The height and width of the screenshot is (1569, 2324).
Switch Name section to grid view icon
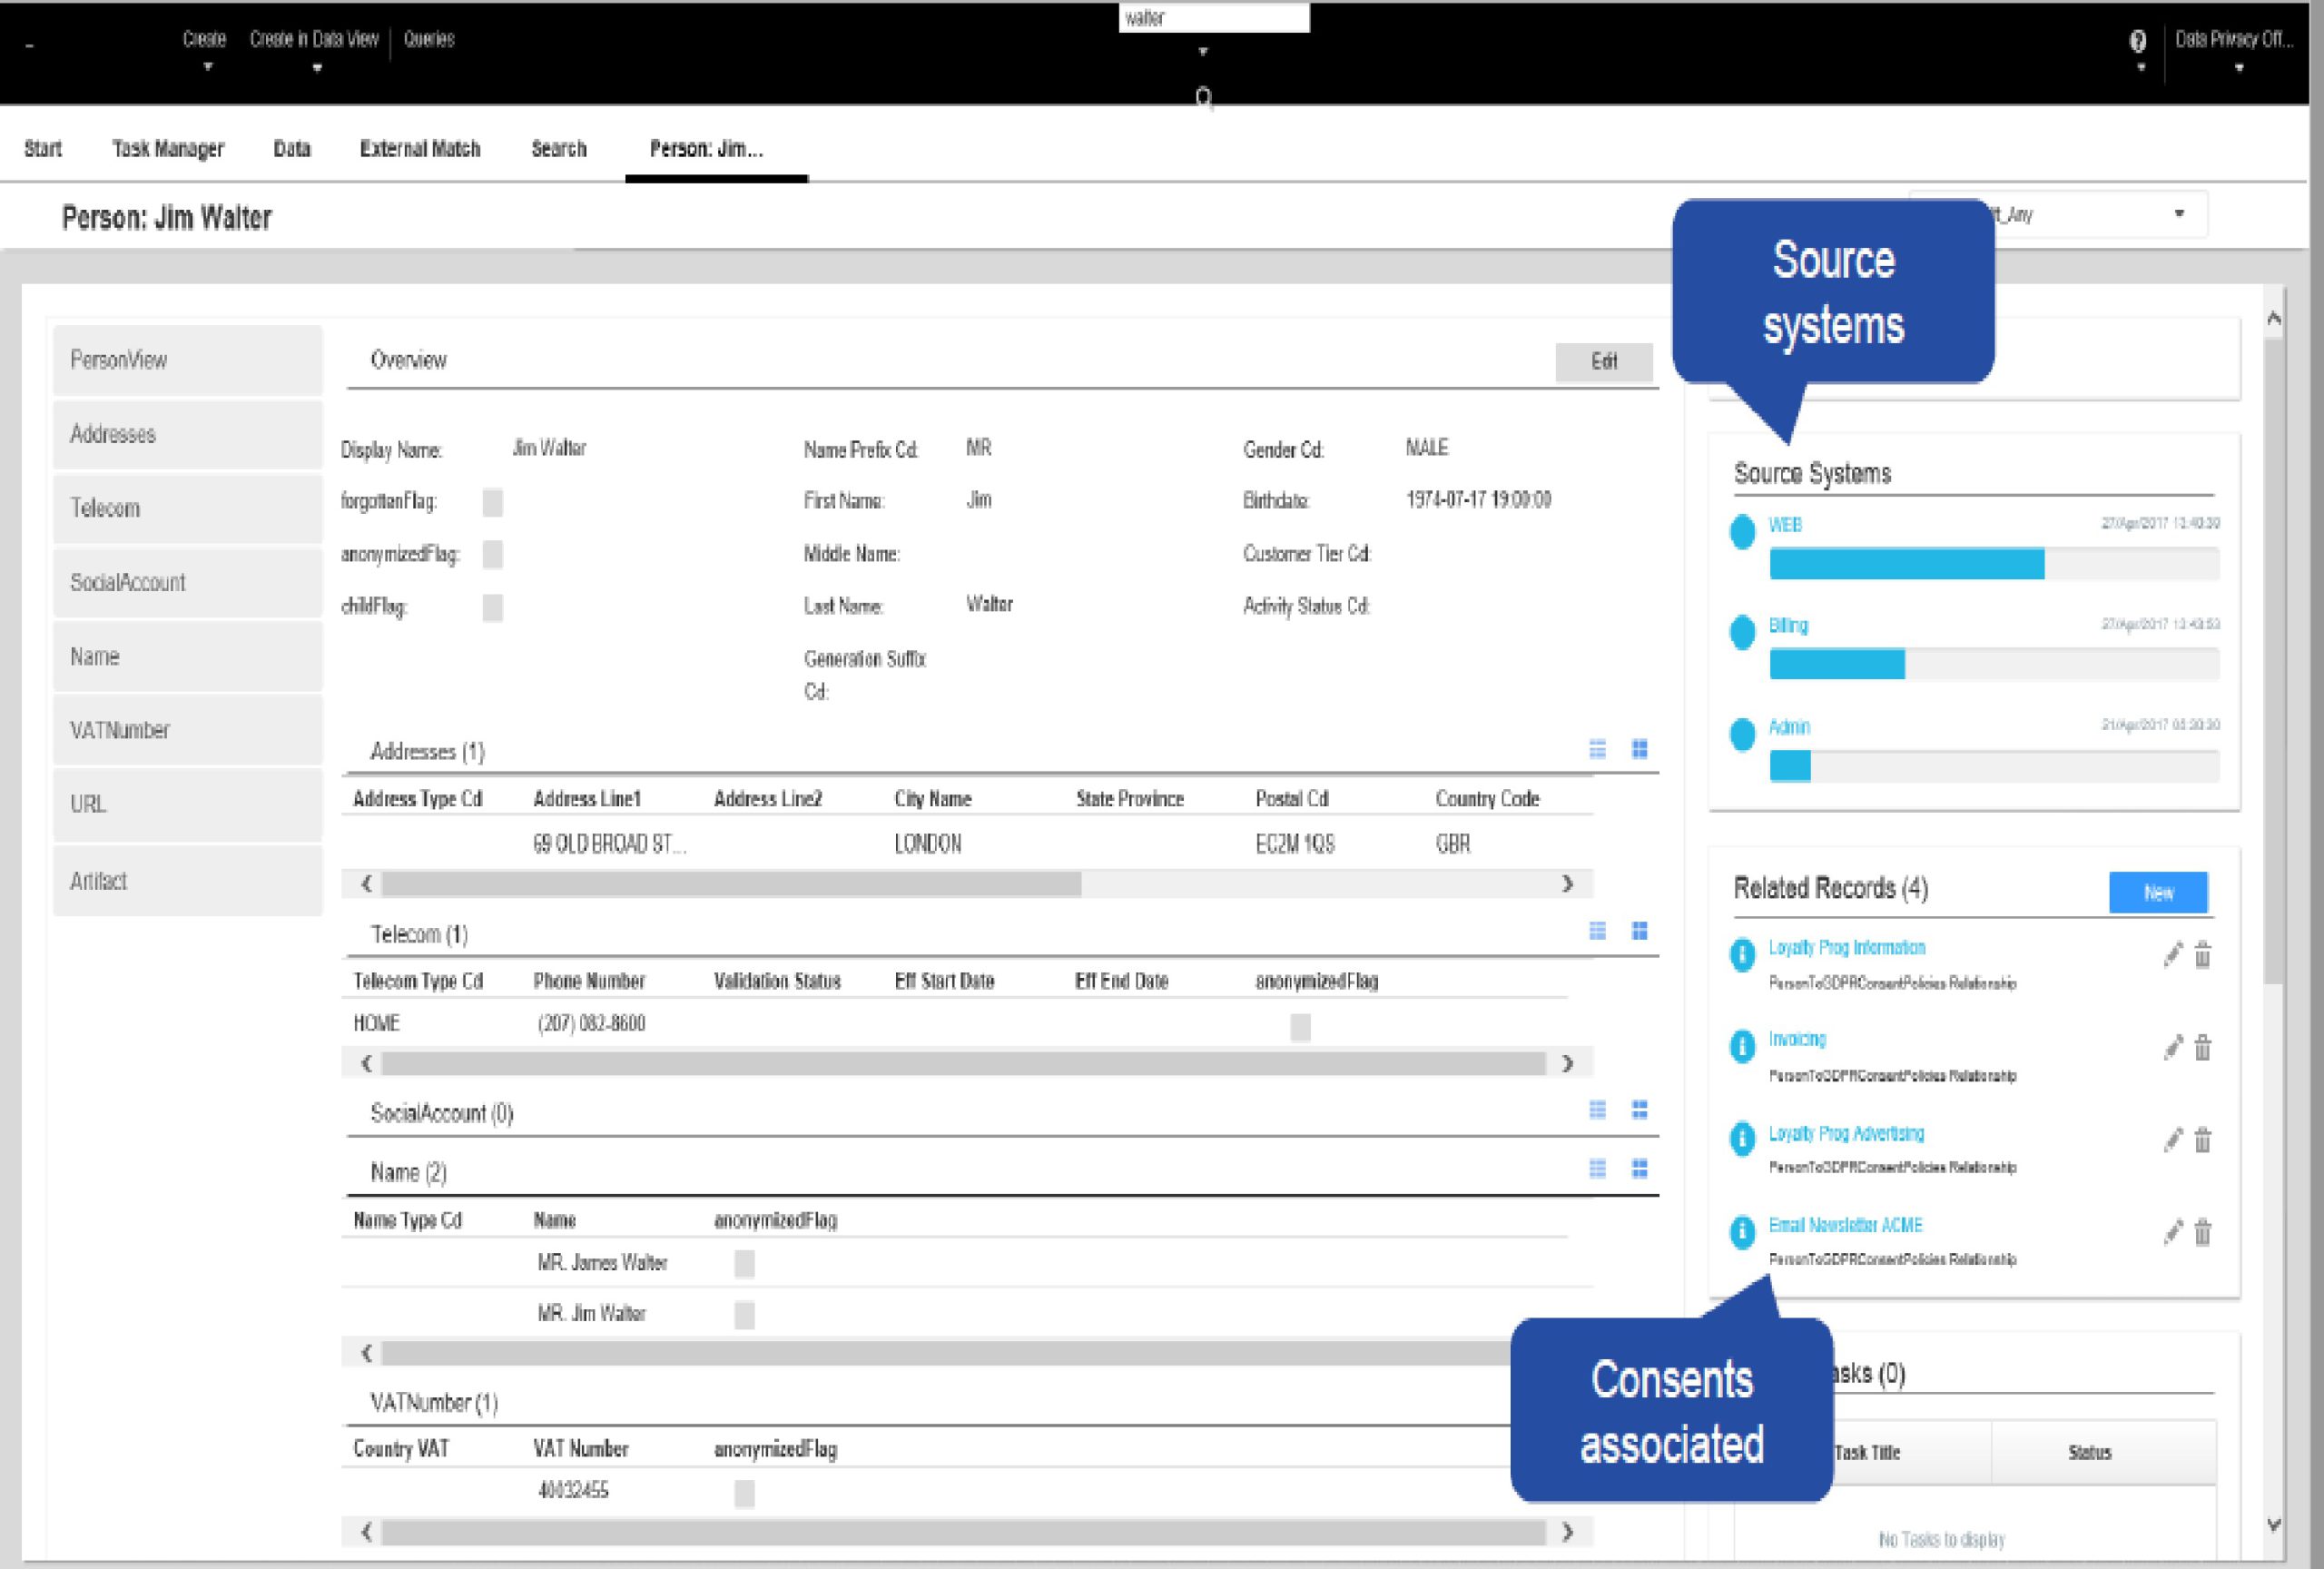click(1639, 1168)
